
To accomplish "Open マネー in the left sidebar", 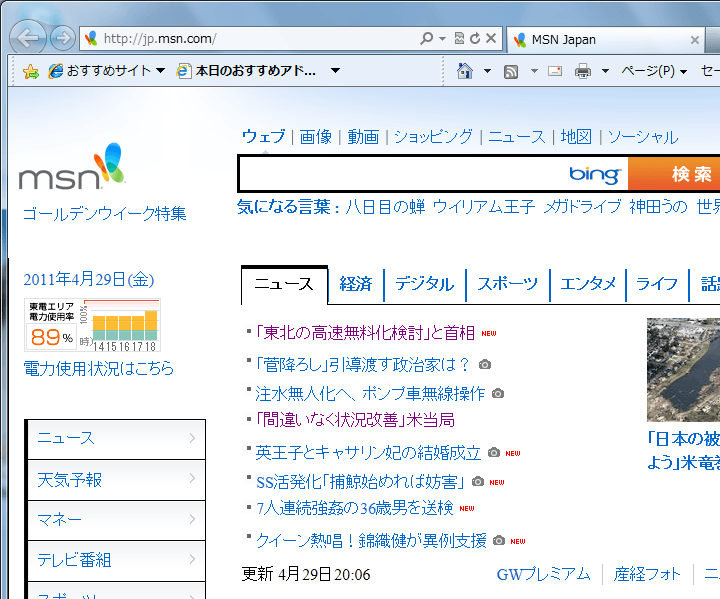I will pyautogui.click(x=117, y=520).
